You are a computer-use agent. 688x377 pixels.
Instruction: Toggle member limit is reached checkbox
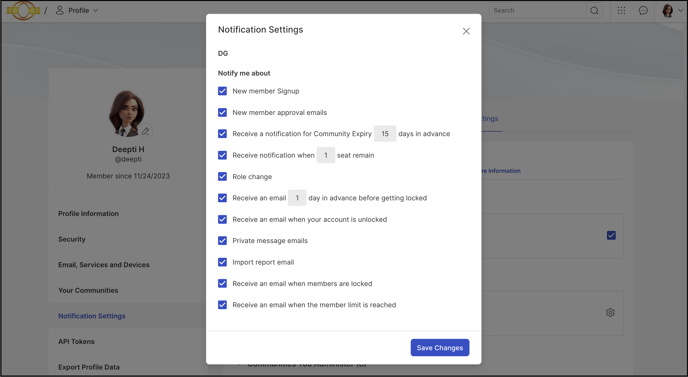point(222,305)
